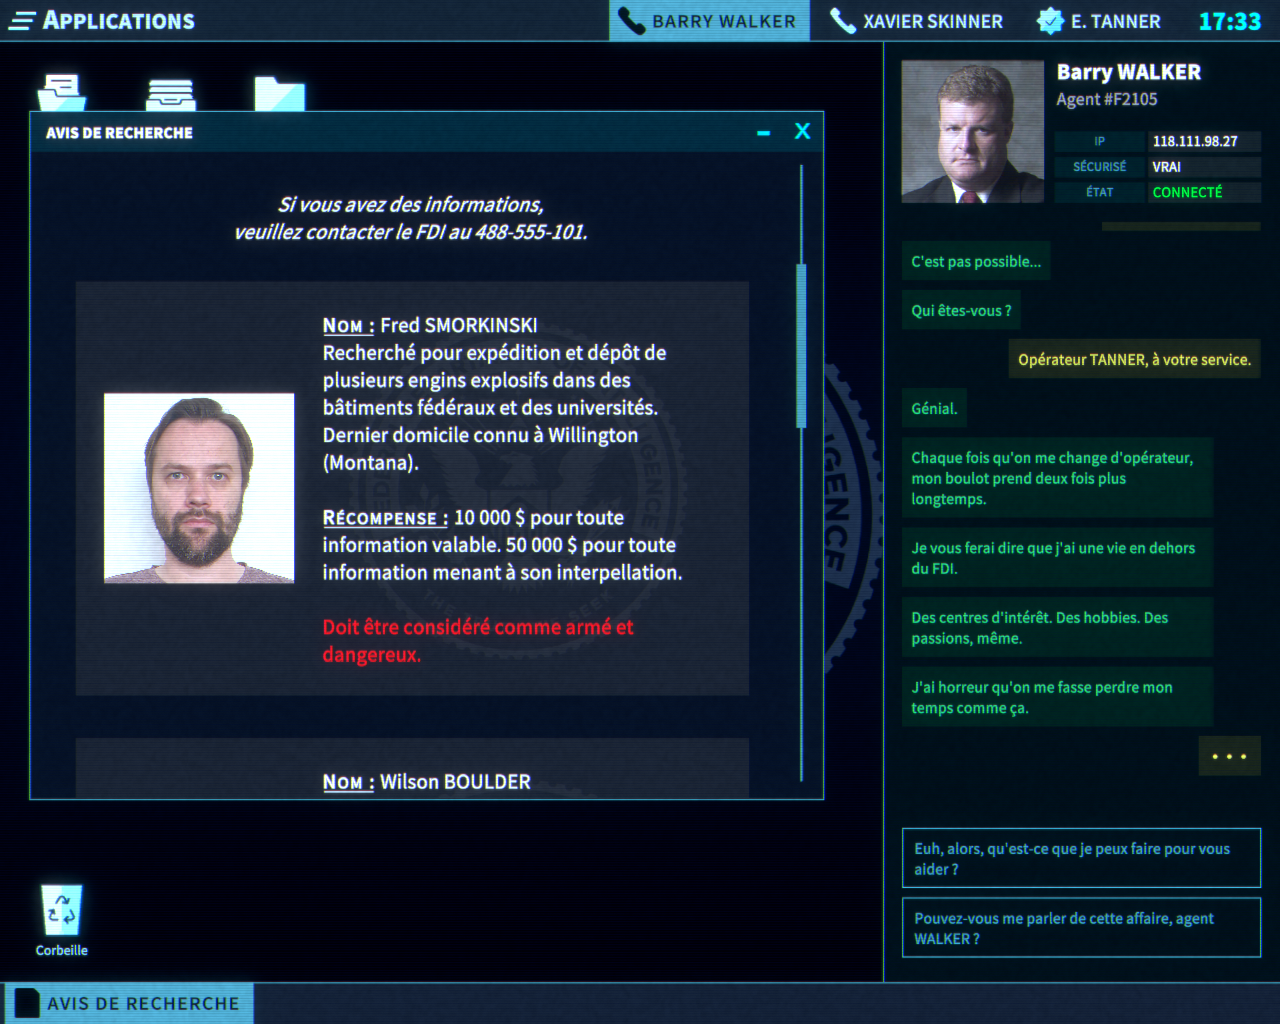Viewport: 1280px width, 1024px height.
Task: Click the typing indicator bubble with three dots
Action: click(x=1229, y=756)
